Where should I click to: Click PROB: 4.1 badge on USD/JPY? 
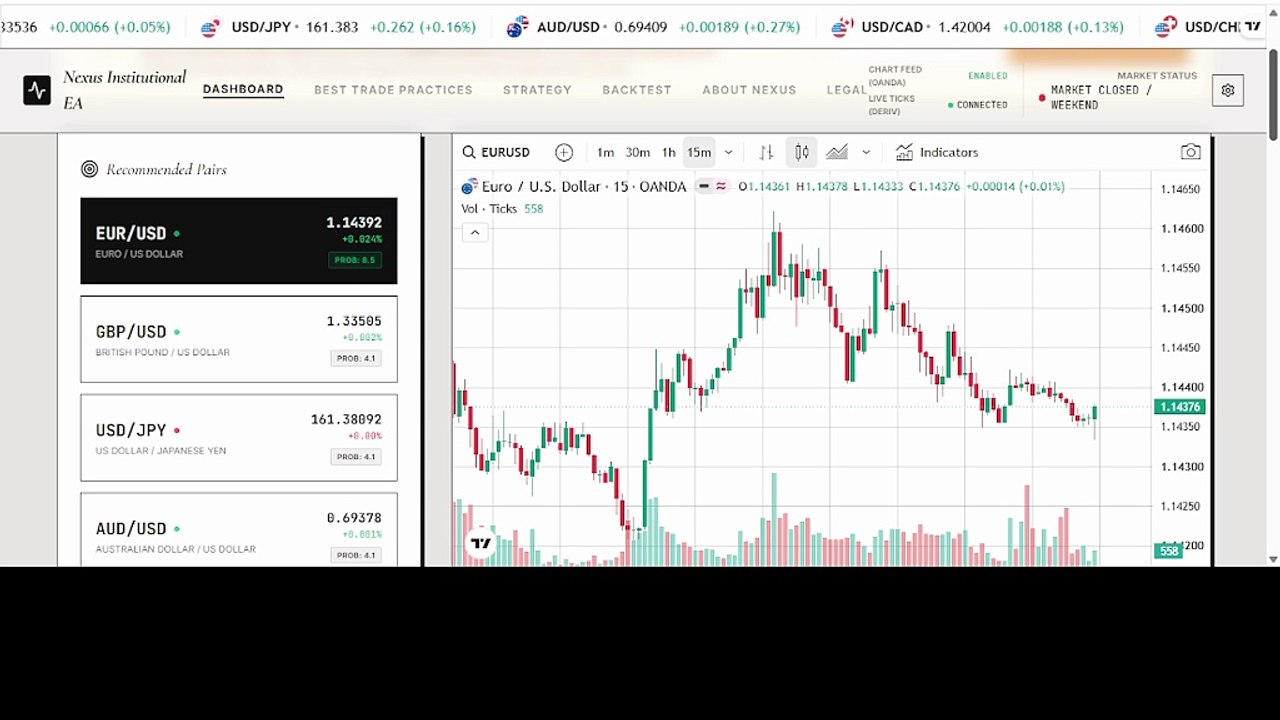click(355, 456)
